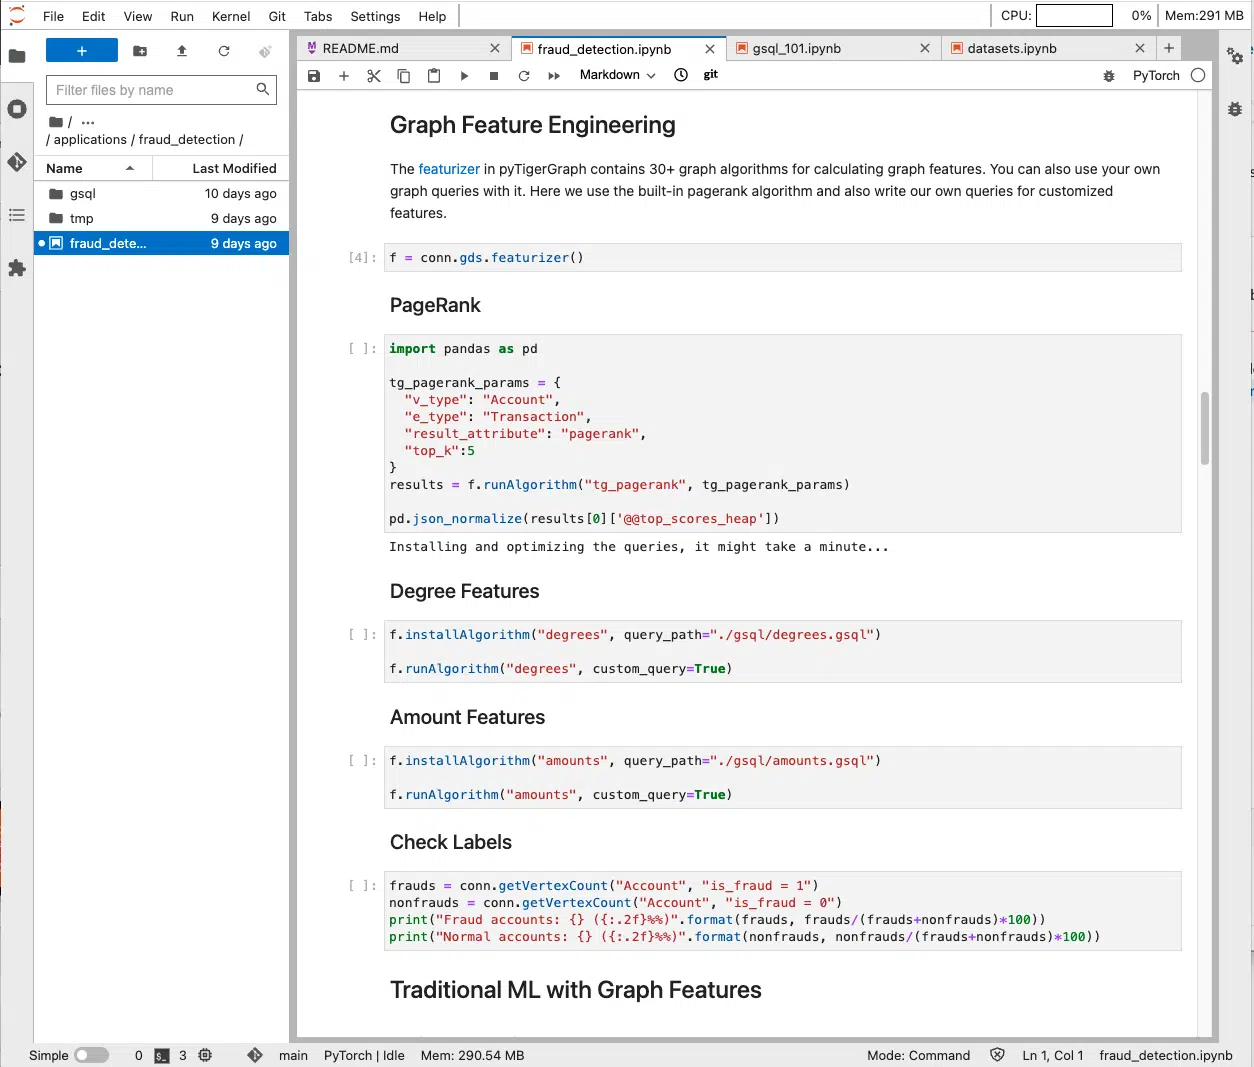Click the clock icon in notebook toolbar
This screenshot has height=1067, width=1254.
681,75
